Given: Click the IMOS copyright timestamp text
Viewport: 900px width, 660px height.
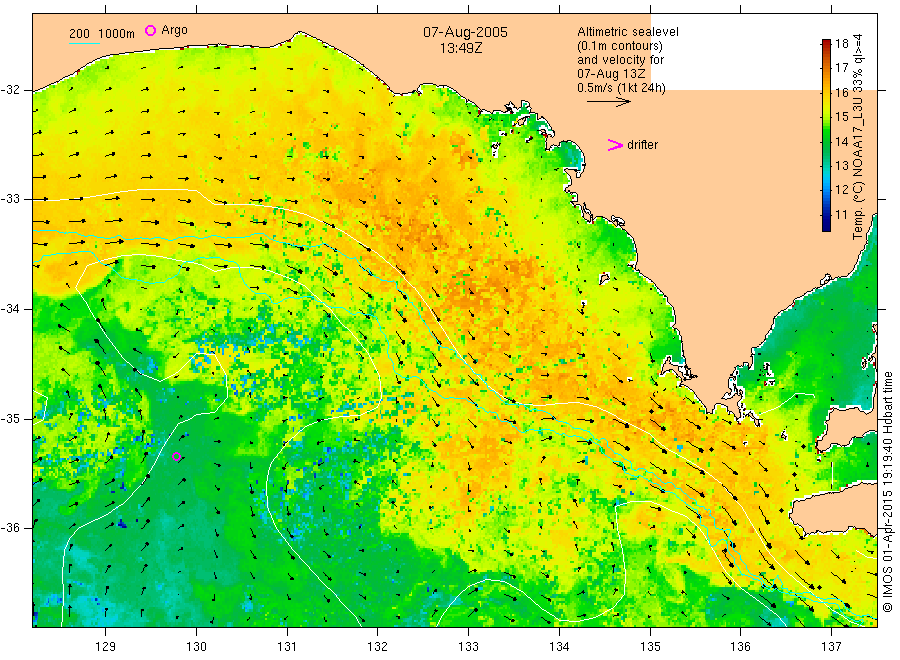Looking at the screenshot, I should point(887,491).
